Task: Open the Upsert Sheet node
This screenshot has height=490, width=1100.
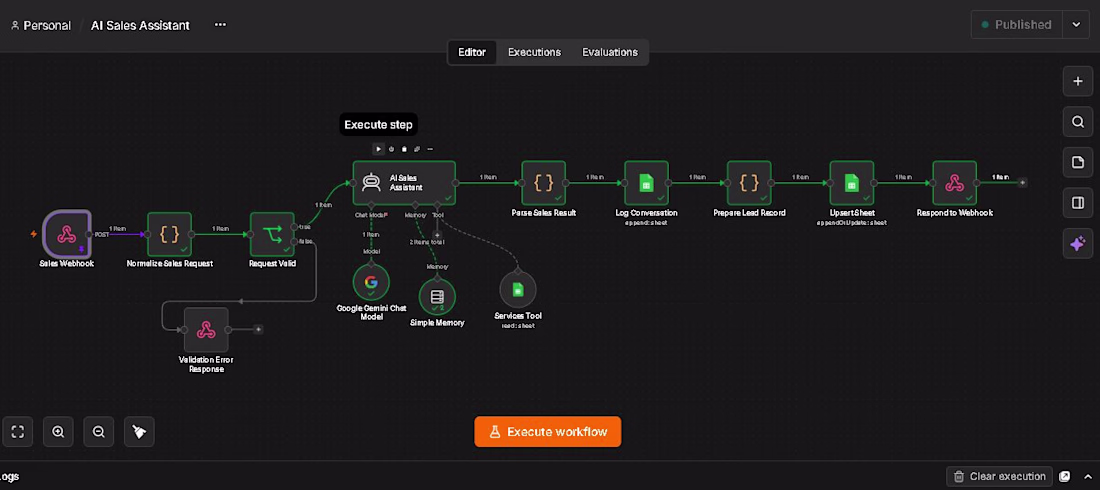Action: [x=852, y=183]
